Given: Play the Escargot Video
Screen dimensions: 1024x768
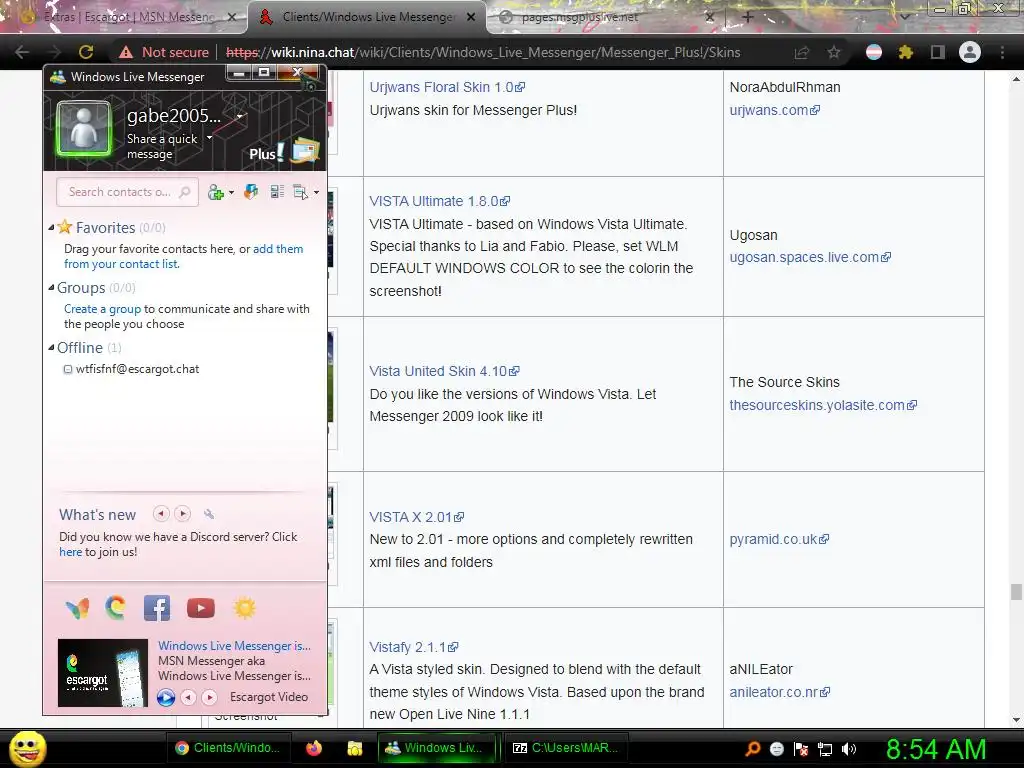Looking at the screenshot, I should pos(166,697).
